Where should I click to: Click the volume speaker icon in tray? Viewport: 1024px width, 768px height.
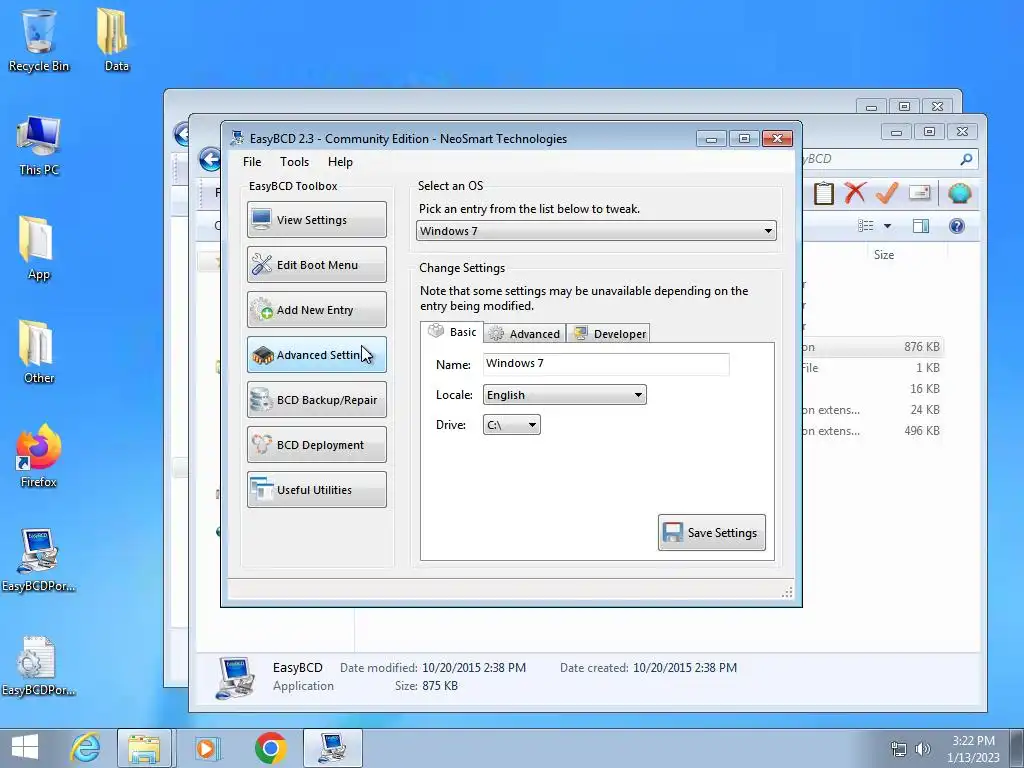(923, 749)
